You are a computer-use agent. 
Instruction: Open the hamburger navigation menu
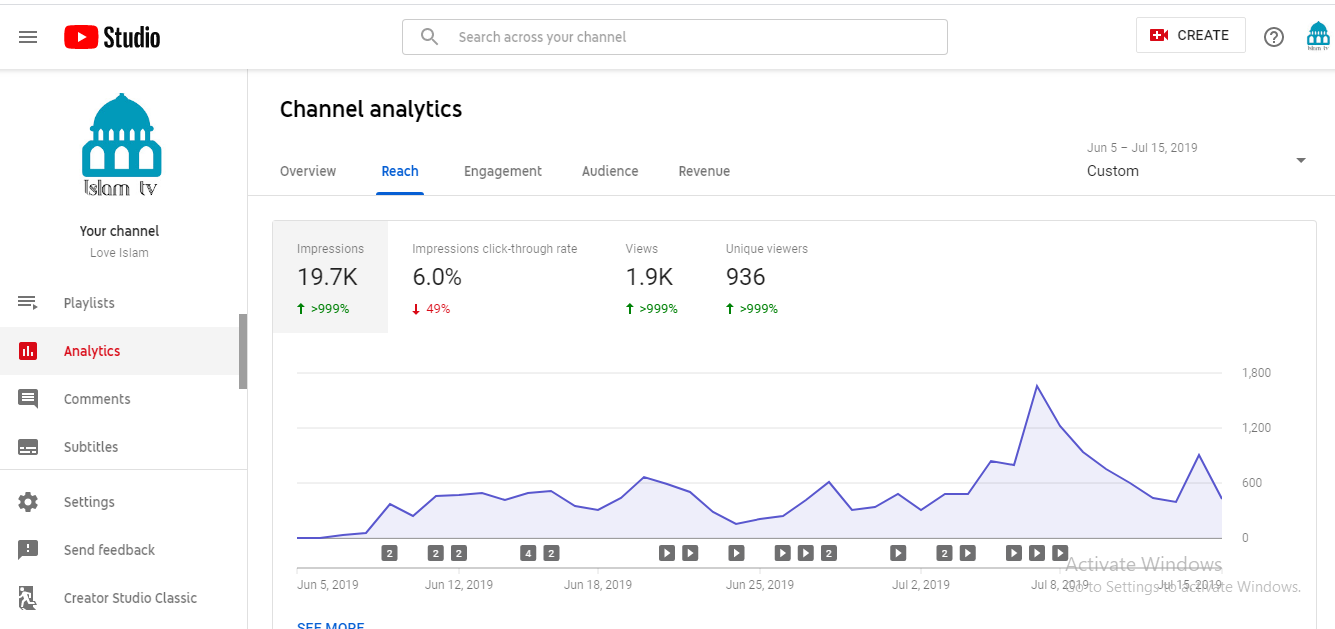[x=28, y=37]
